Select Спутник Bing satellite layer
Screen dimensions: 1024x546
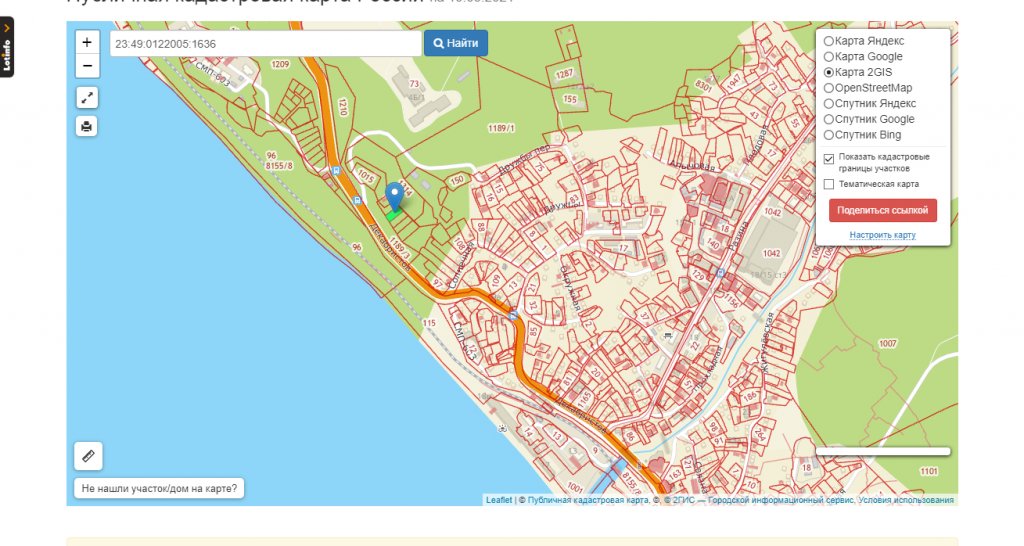829,135
